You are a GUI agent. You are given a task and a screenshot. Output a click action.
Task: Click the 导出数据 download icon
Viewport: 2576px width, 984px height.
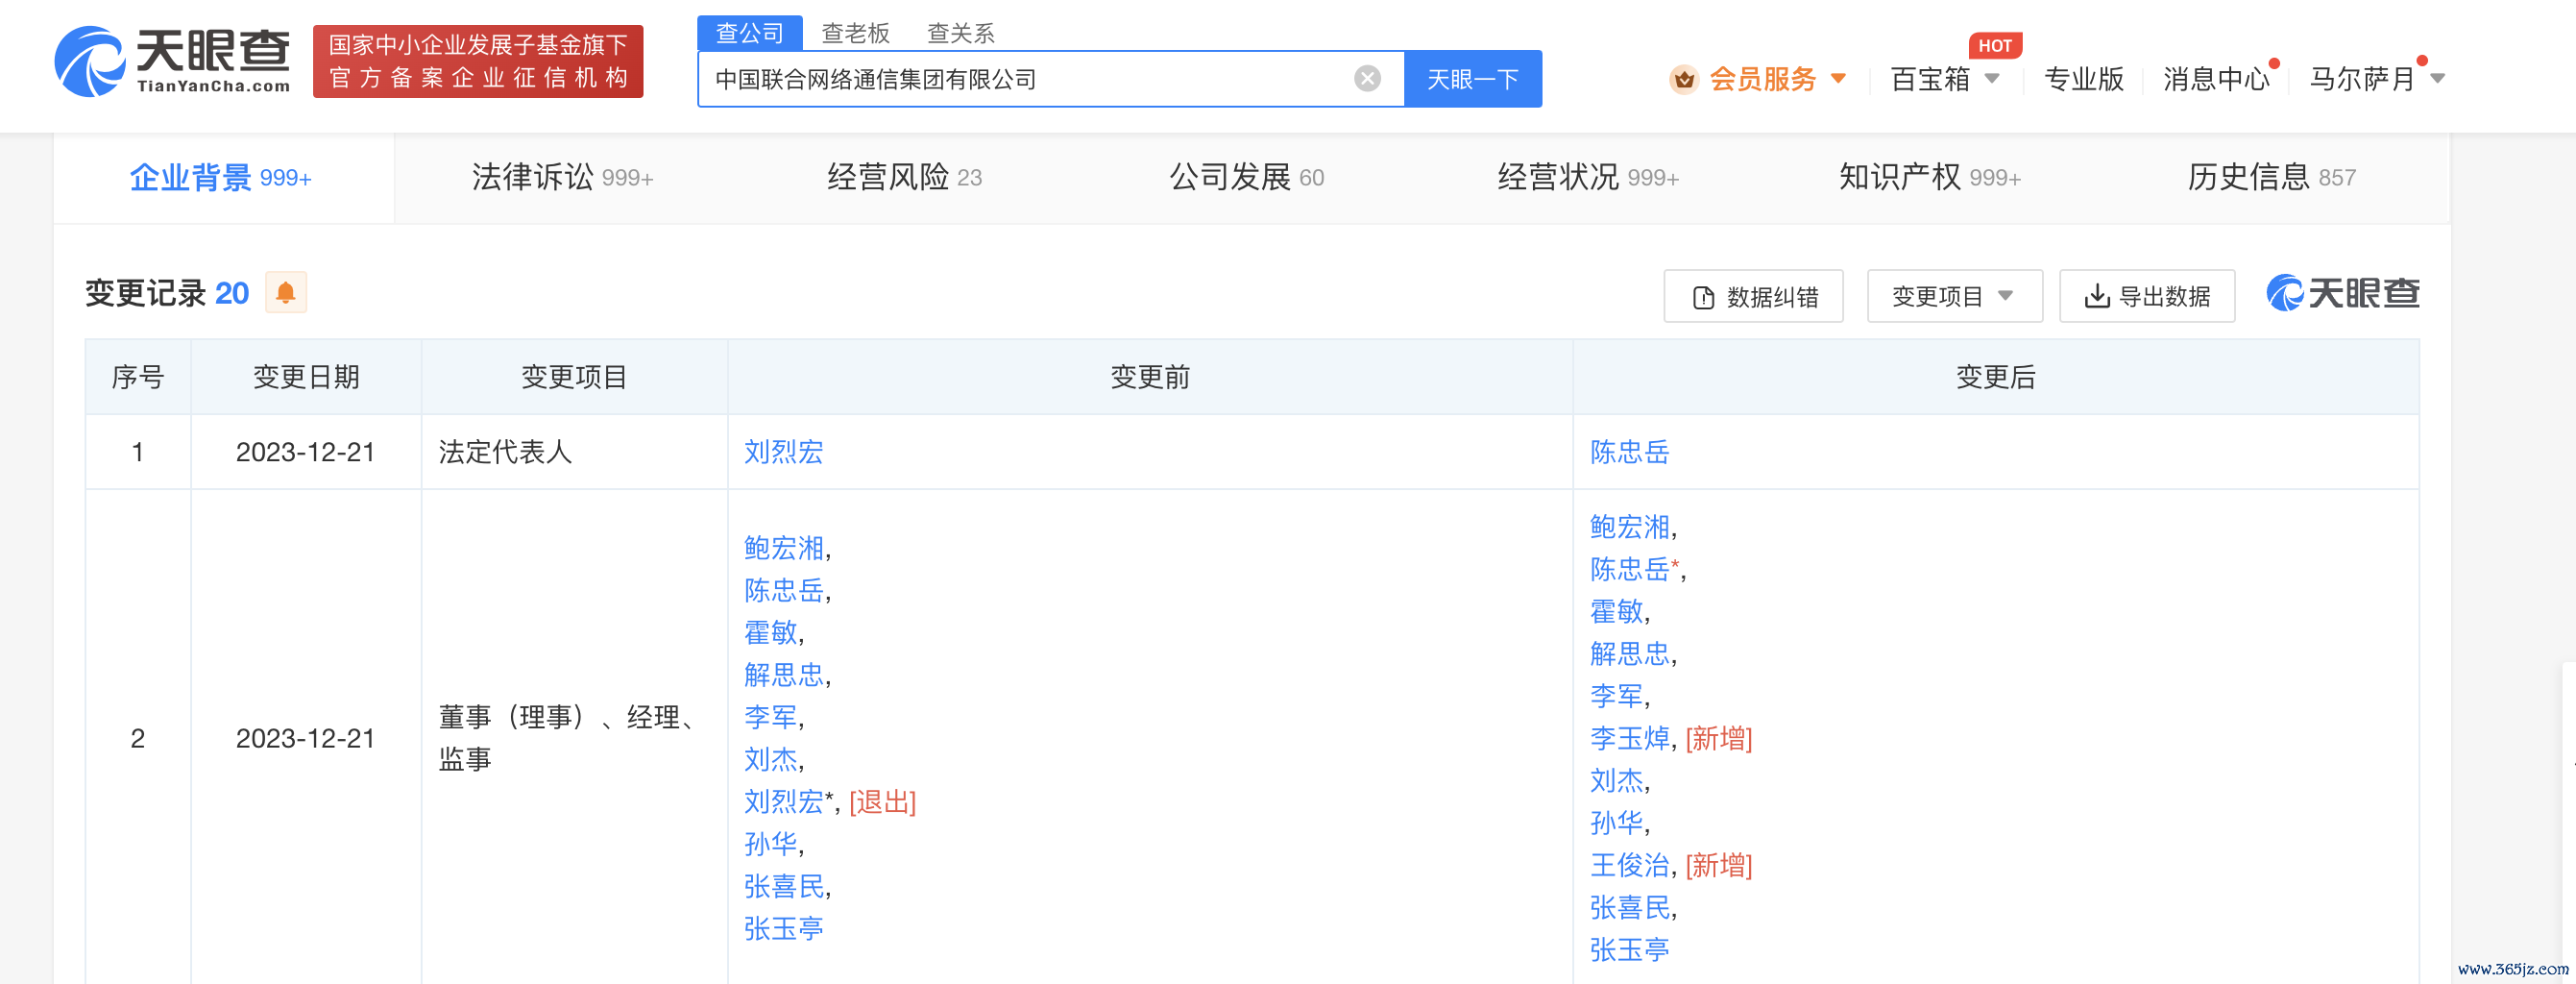2096,297
